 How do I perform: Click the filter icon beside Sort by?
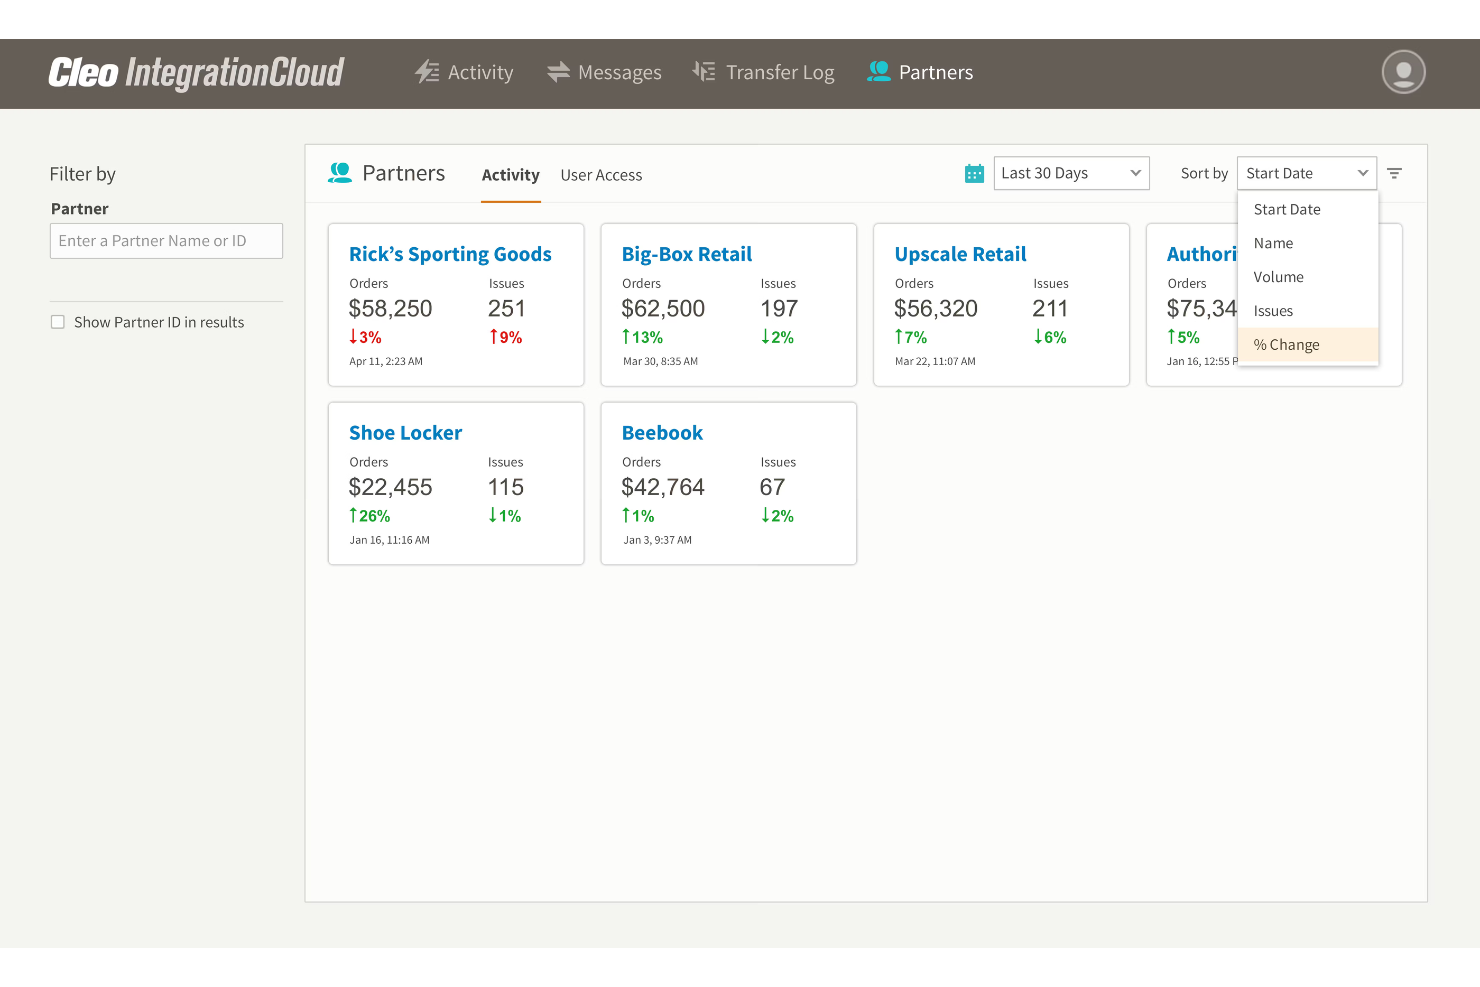pos(1395,172)
